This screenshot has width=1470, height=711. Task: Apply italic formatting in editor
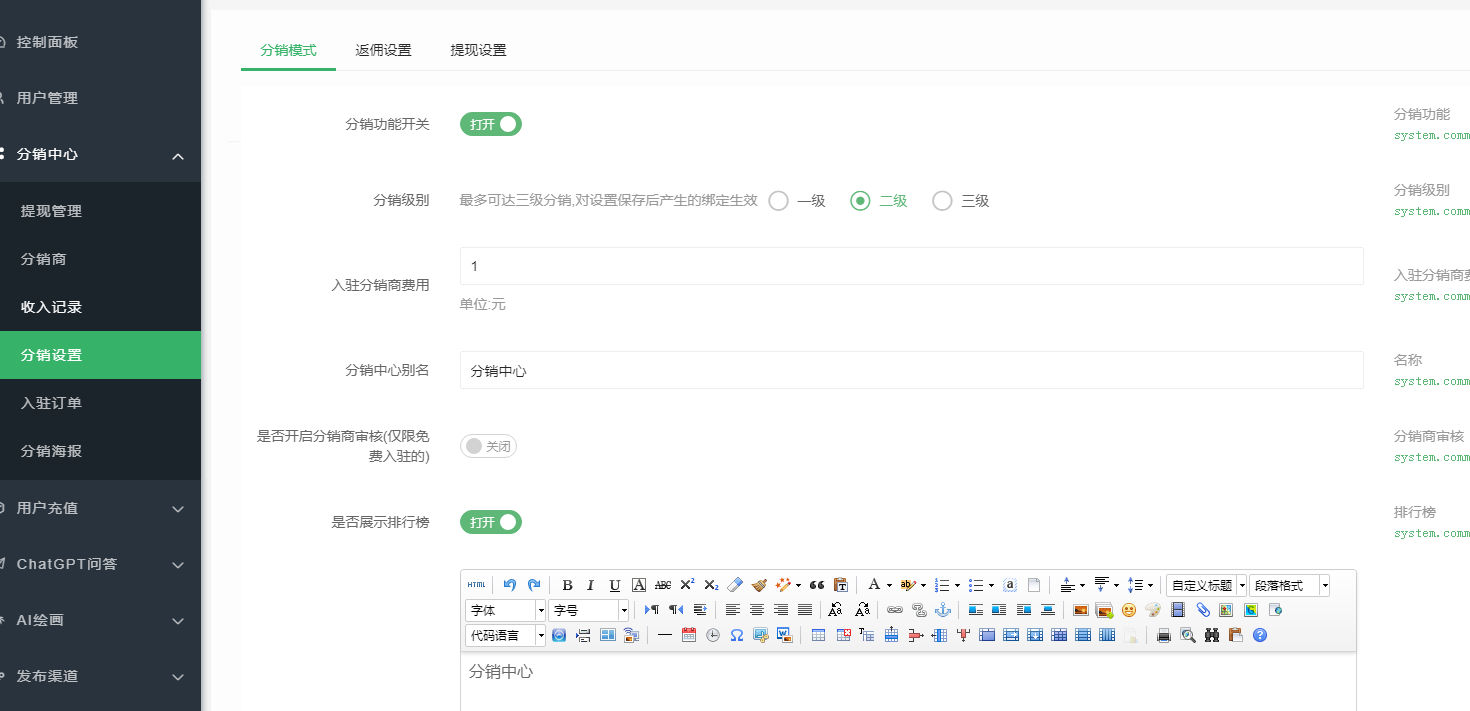pos(590,585)
